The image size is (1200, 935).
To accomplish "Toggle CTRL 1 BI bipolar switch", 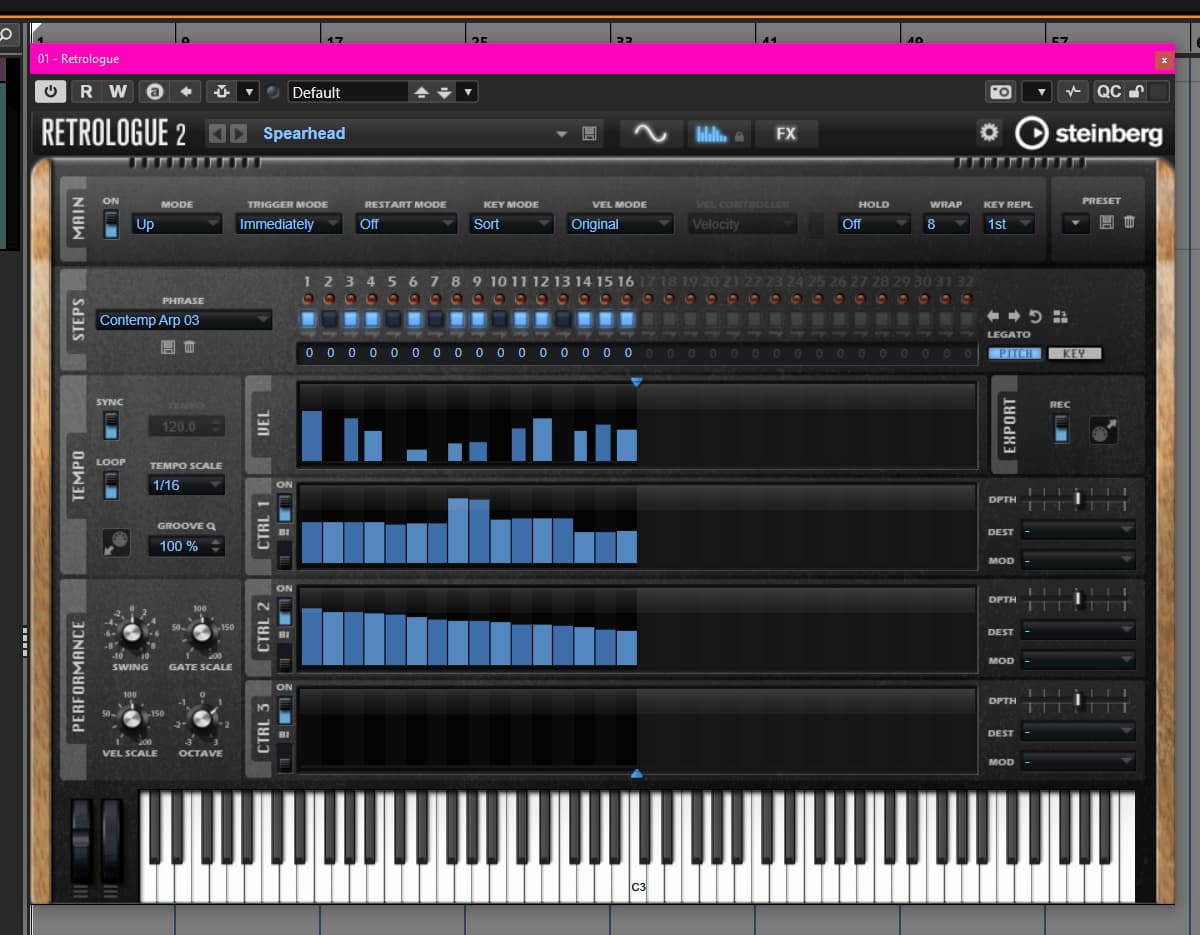I will point(285,554).
